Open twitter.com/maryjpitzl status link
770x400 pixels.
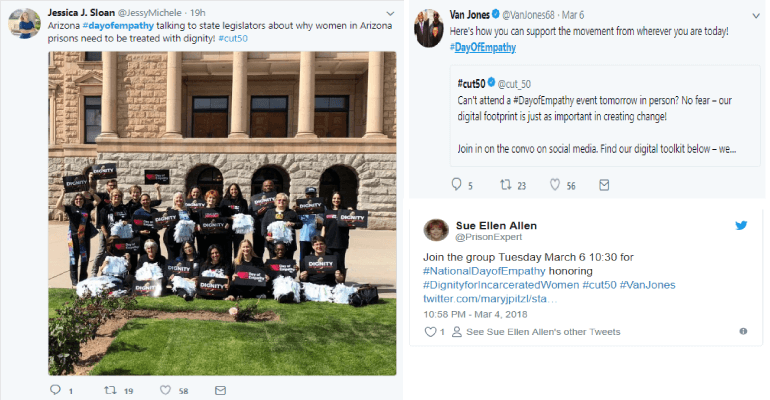[x=490, y=298]
